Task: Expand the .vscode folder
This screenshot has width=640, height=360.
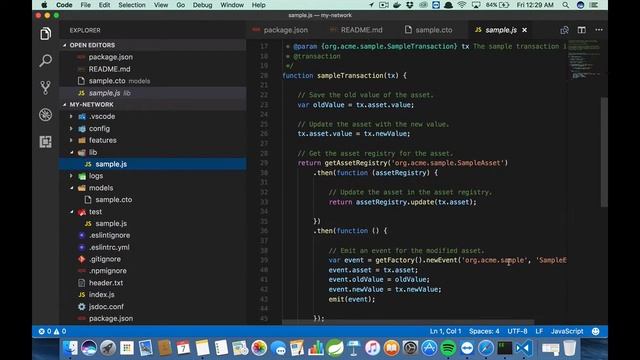Action: [71, 117]
